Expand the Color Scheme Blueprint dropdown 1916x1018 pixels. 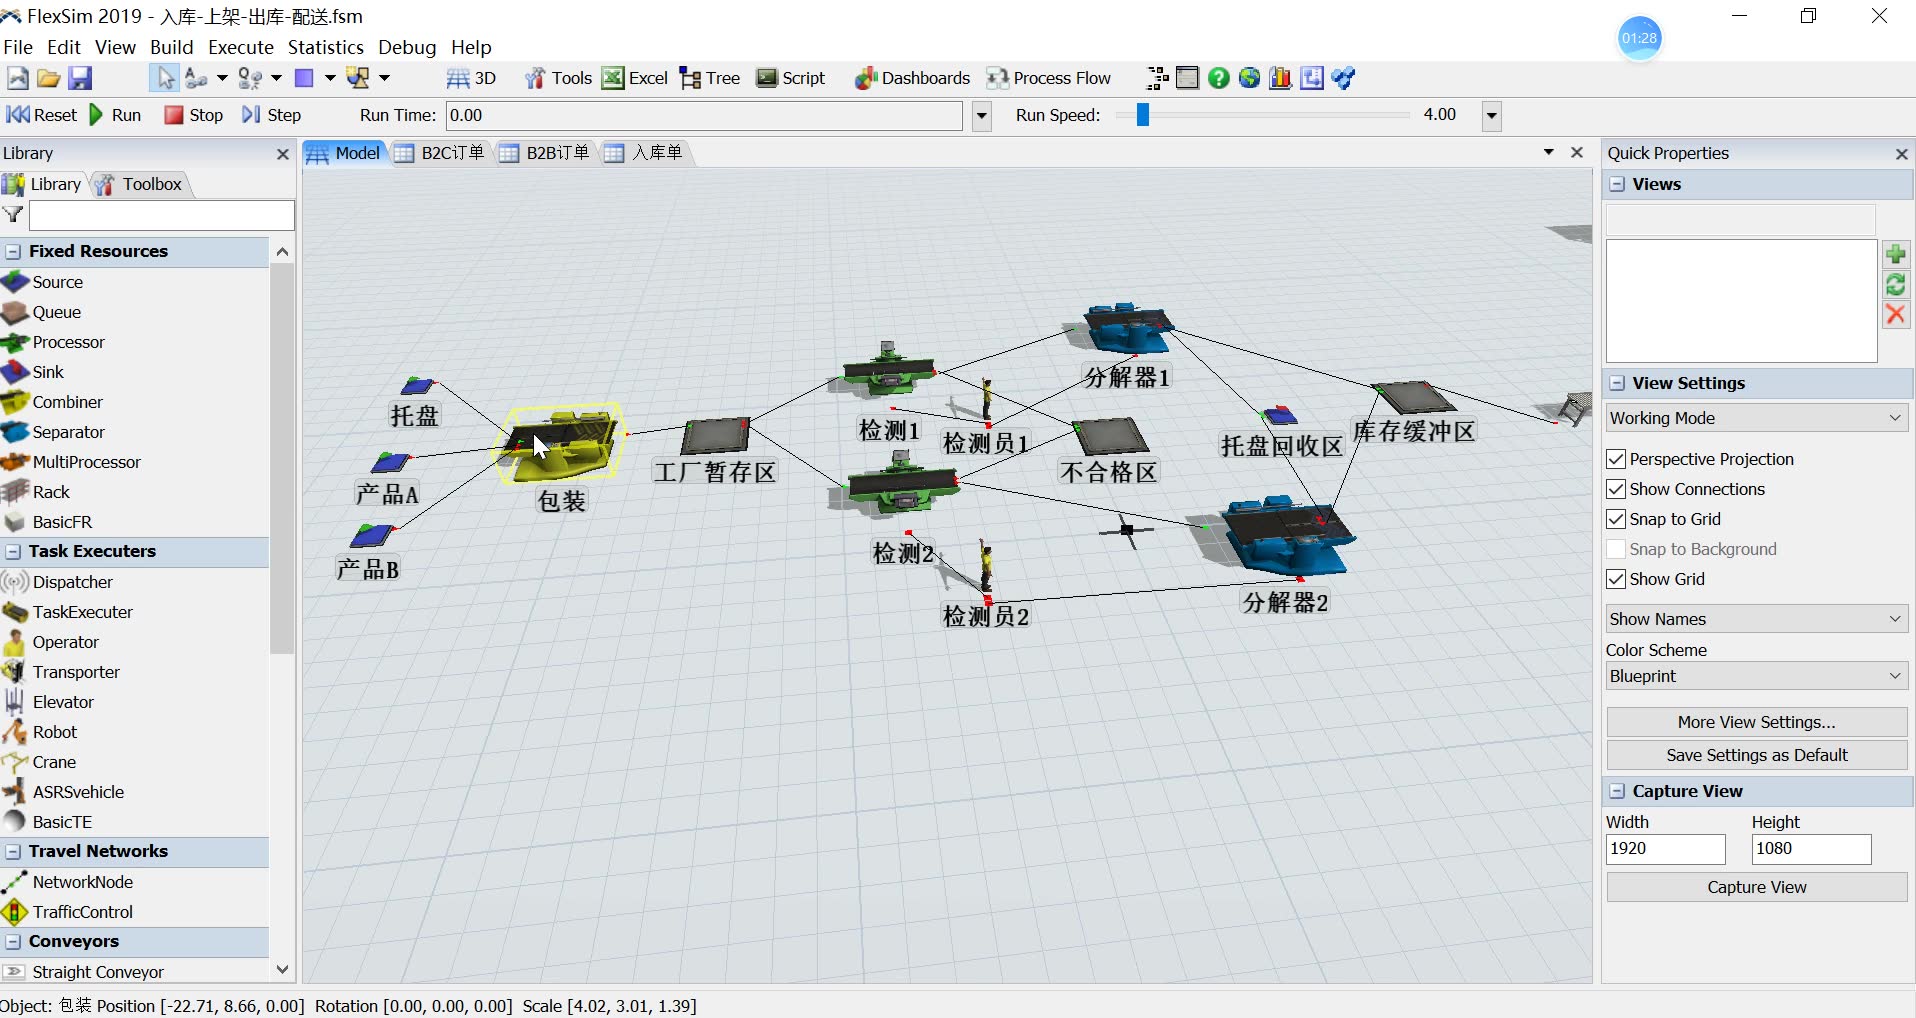(x=1756, y=676)
